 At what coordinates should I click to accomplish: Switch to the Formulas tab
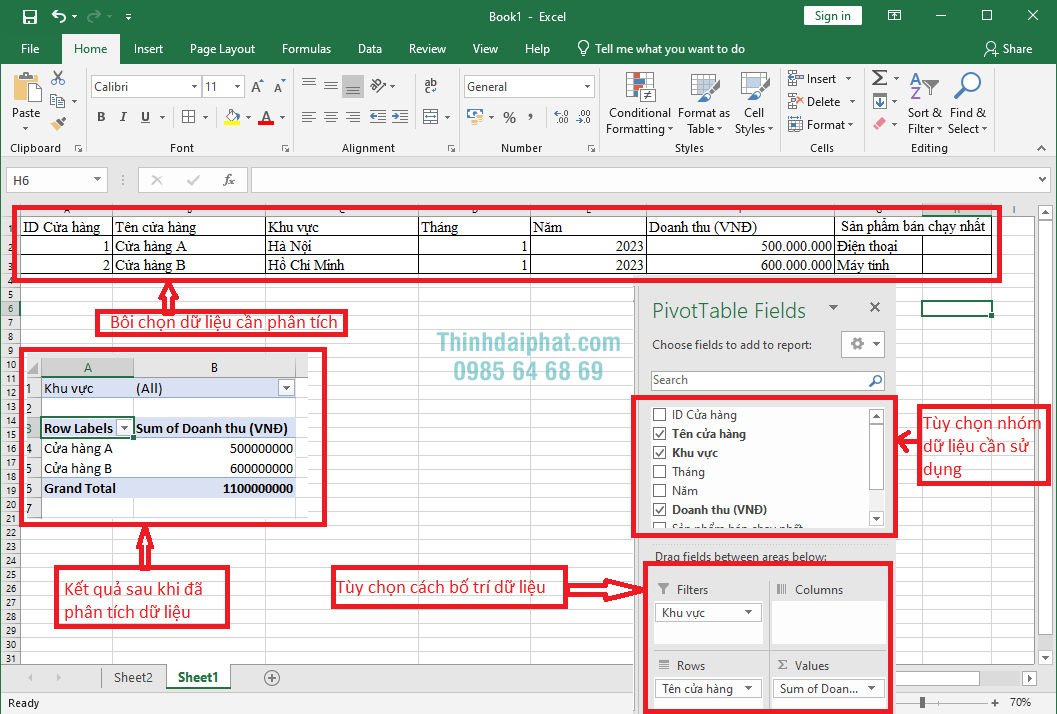tap(307, 49)
